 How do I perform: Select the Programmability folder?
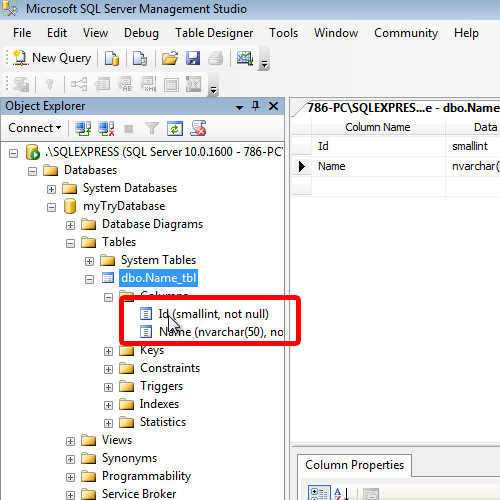pyautogui.click(x=146, y=476)
